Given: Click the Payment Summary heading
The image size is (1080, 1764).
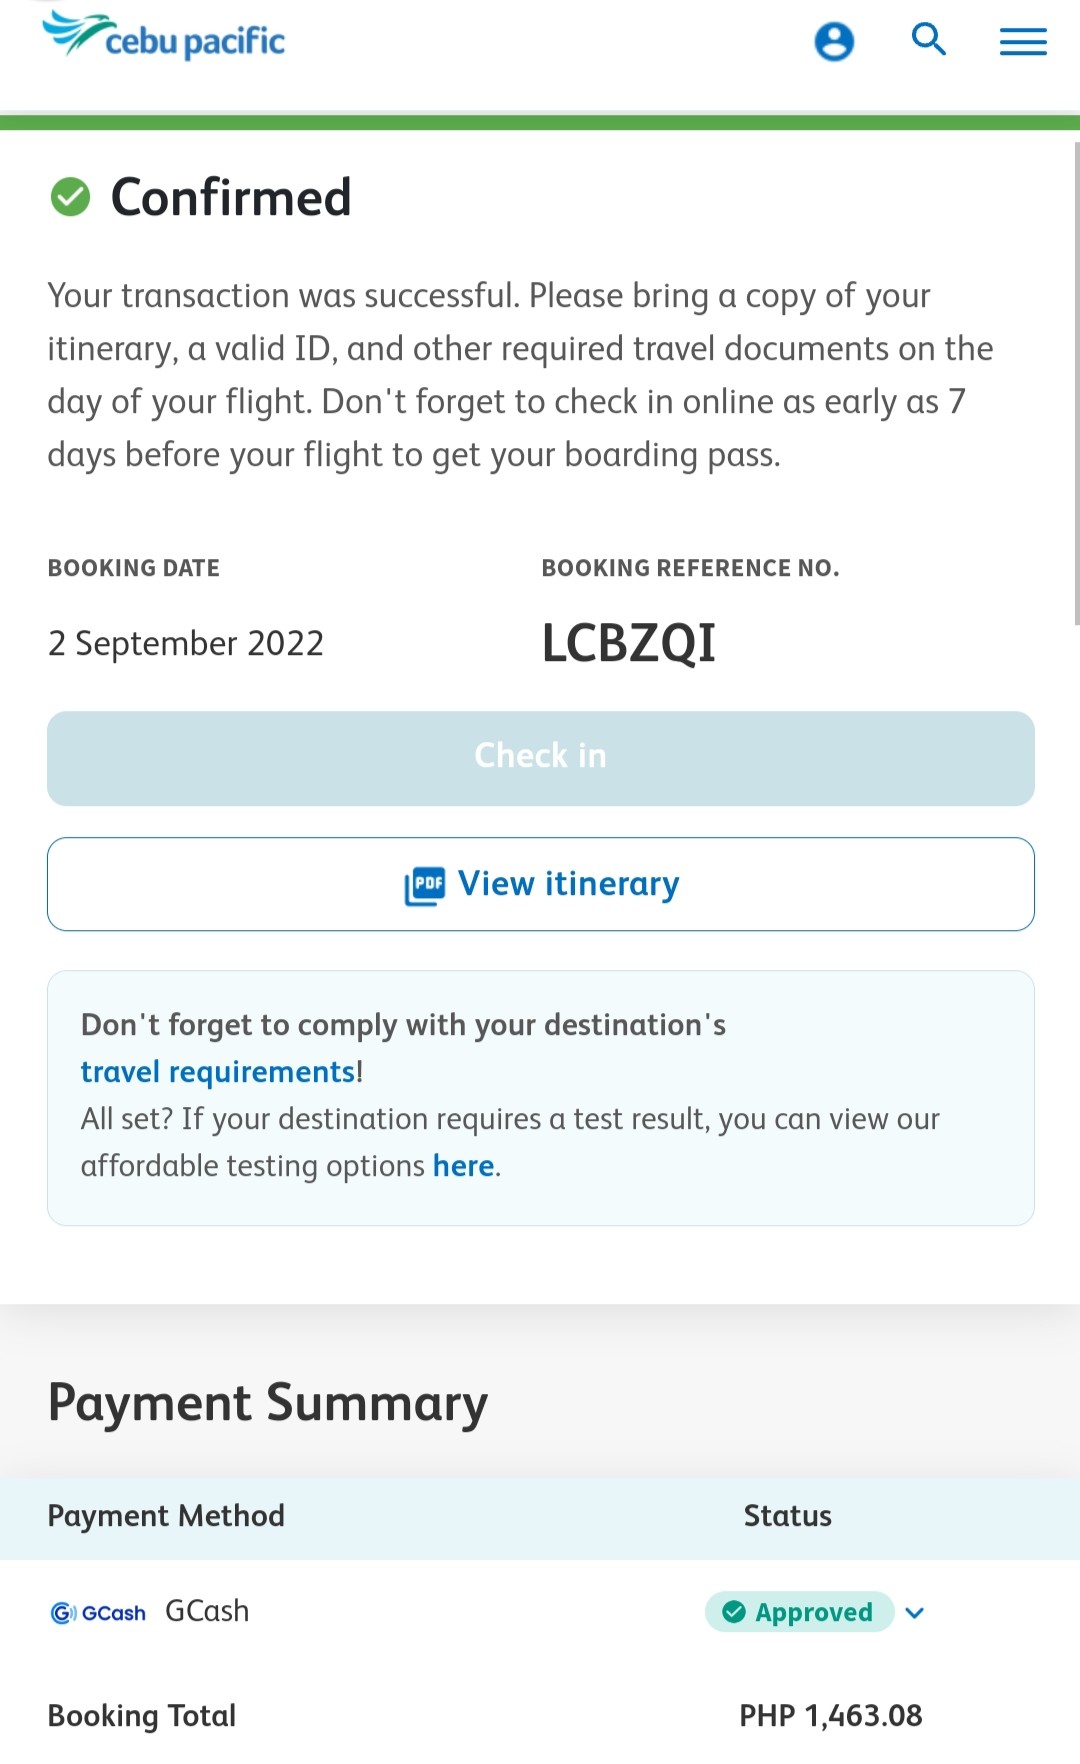Looking at the screenshot, I should point(268,1404).
